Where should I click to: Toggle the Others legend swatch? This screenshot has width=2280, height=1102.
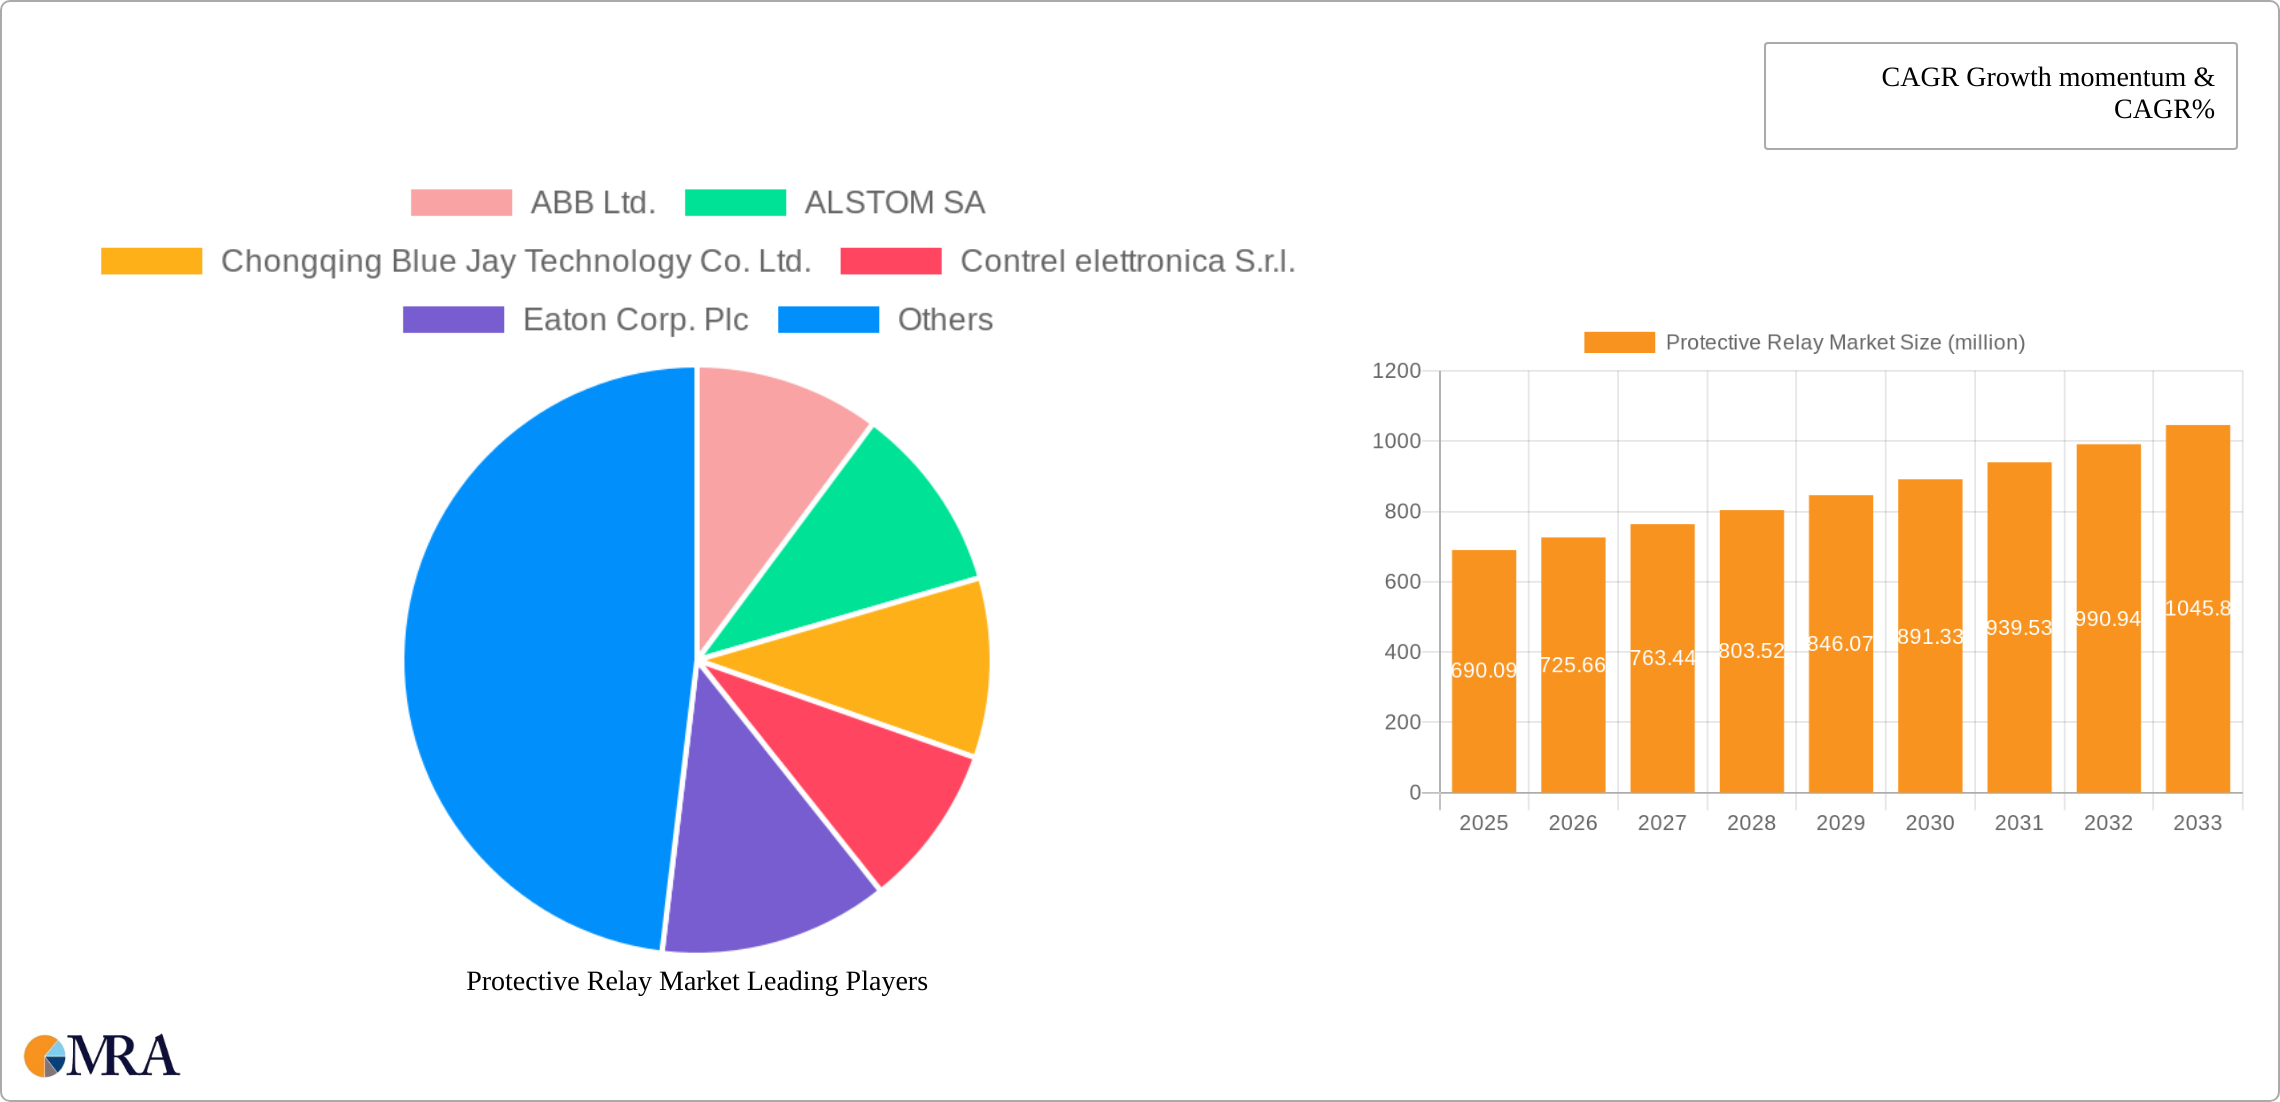click(828, 320)
